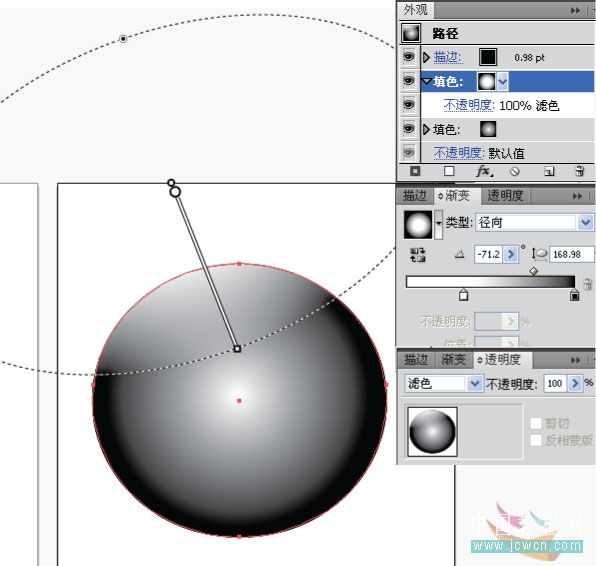
Task: Click Add New Stroke icon
Action: point(415,171)
